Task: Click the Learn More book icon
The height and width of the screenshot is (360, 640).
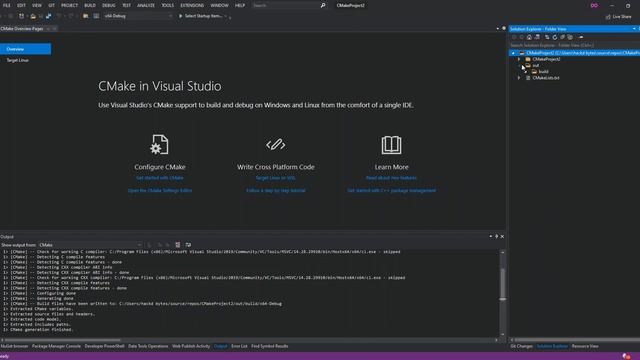Action: tap(391, 145)
